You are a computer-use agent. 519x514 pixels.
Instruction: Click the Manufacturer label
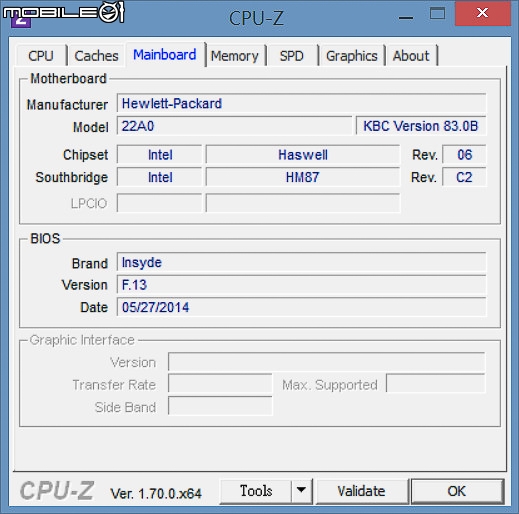67,105
